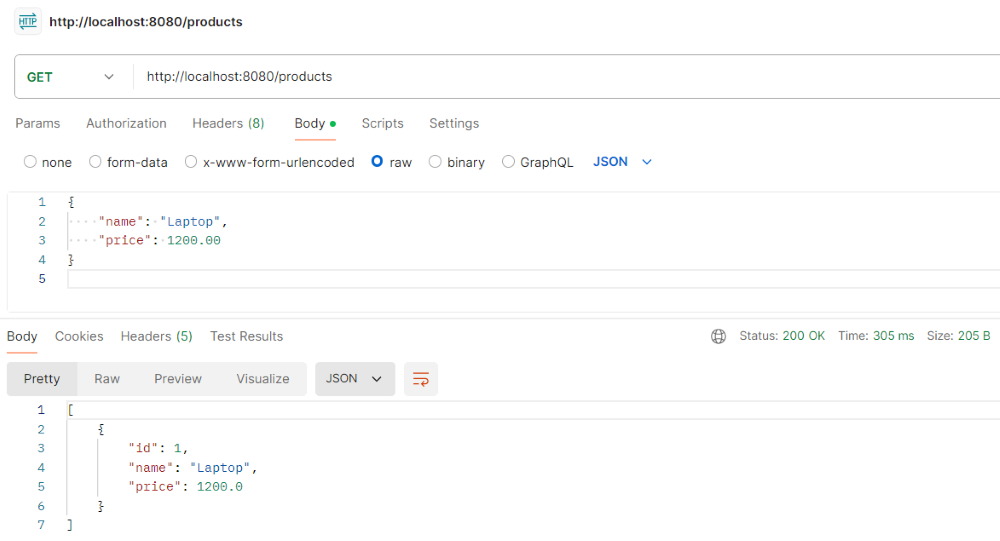Switch to the Authorization tab
The width and height of the screenshot is (1000, 541).
click(126, 124)
